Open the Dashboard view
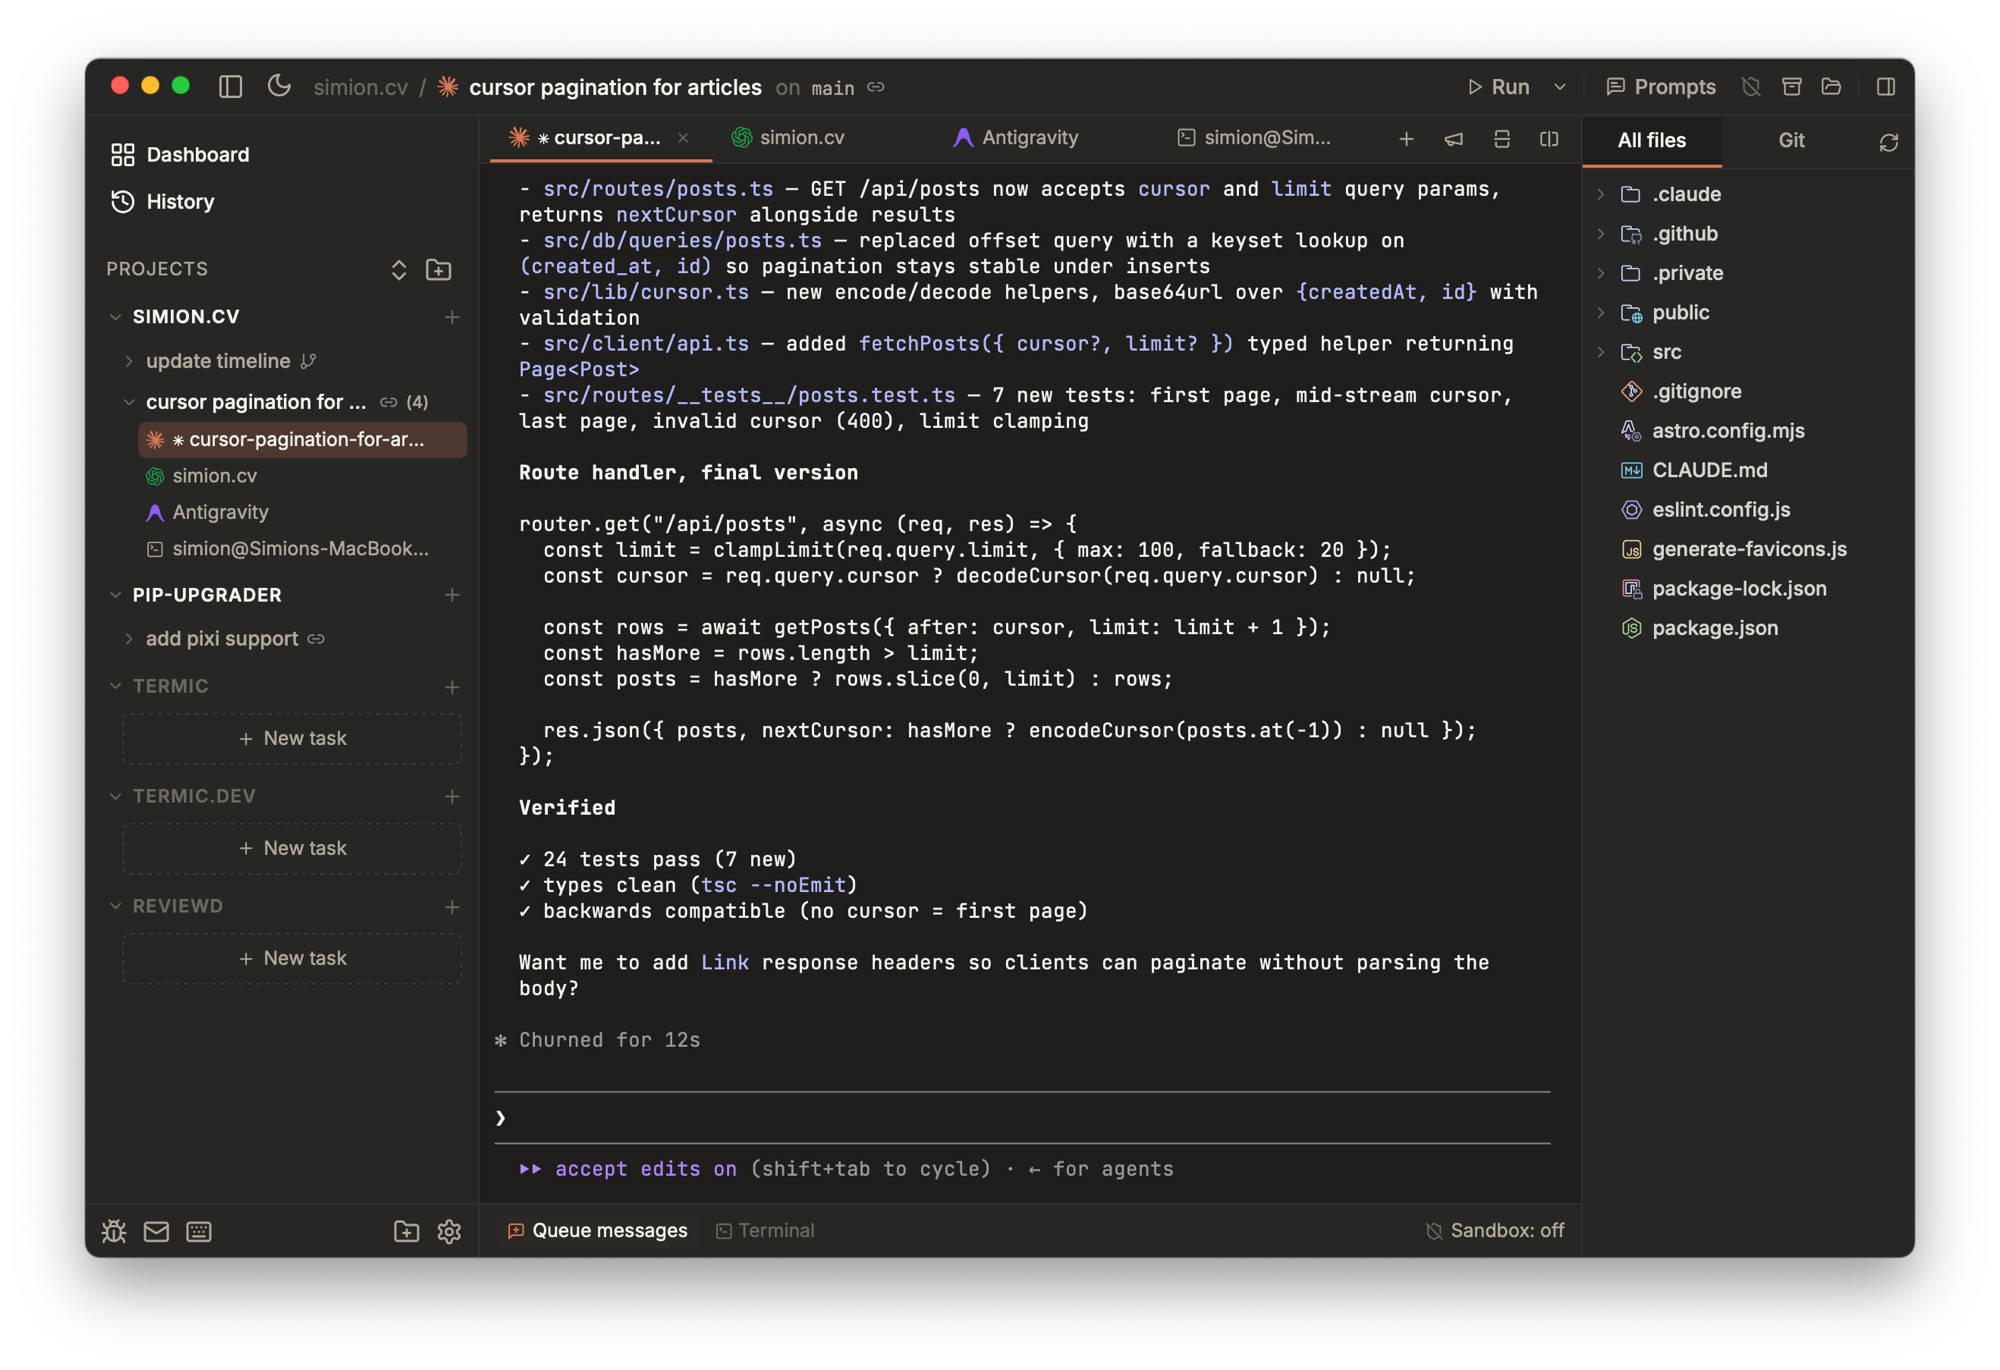The image size is (2000, 1370). (x=180, y=154)
